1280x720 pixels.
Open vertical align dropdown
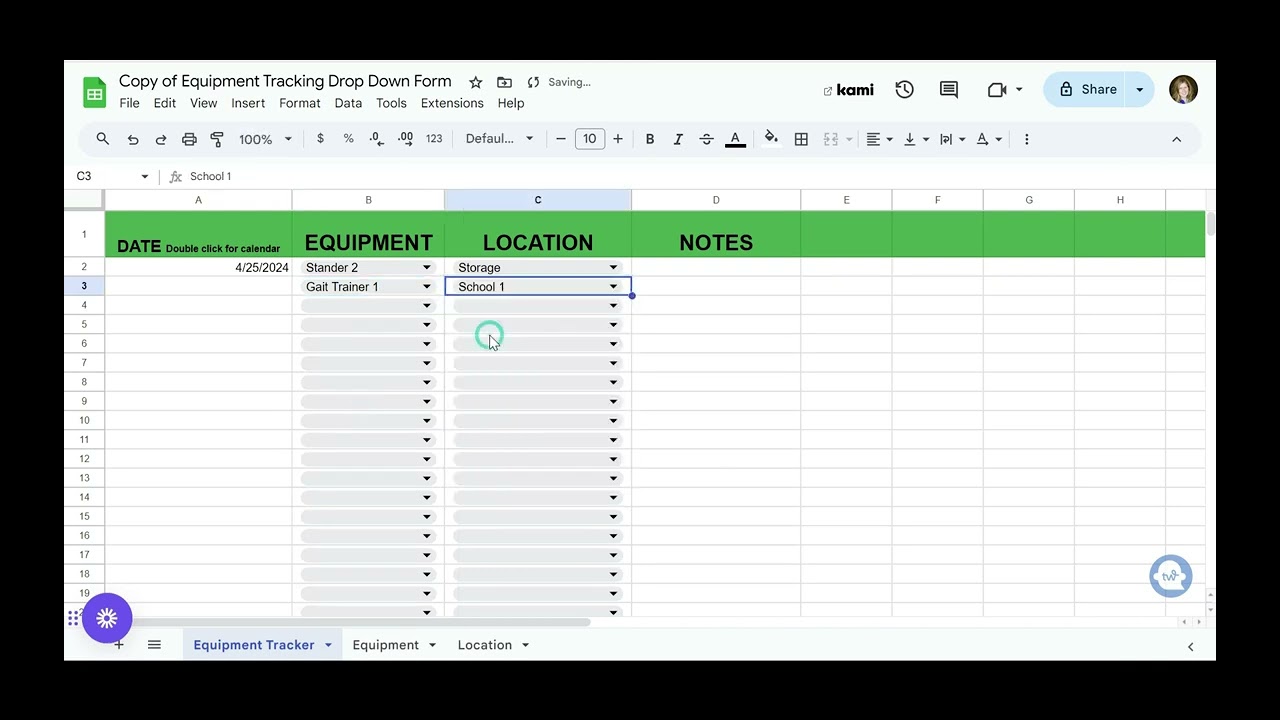[x=916, y=139]
